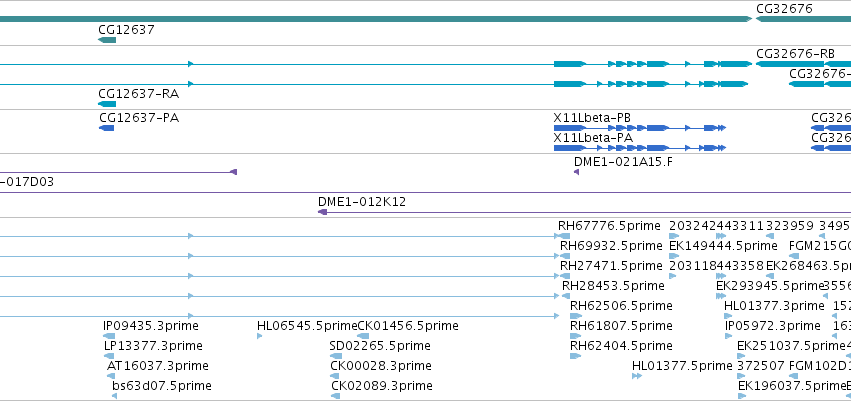The width and height of the screenshot is (851, 401).
Task: Open the RH28453.5prime EST label
Action: tap(613, 285)
